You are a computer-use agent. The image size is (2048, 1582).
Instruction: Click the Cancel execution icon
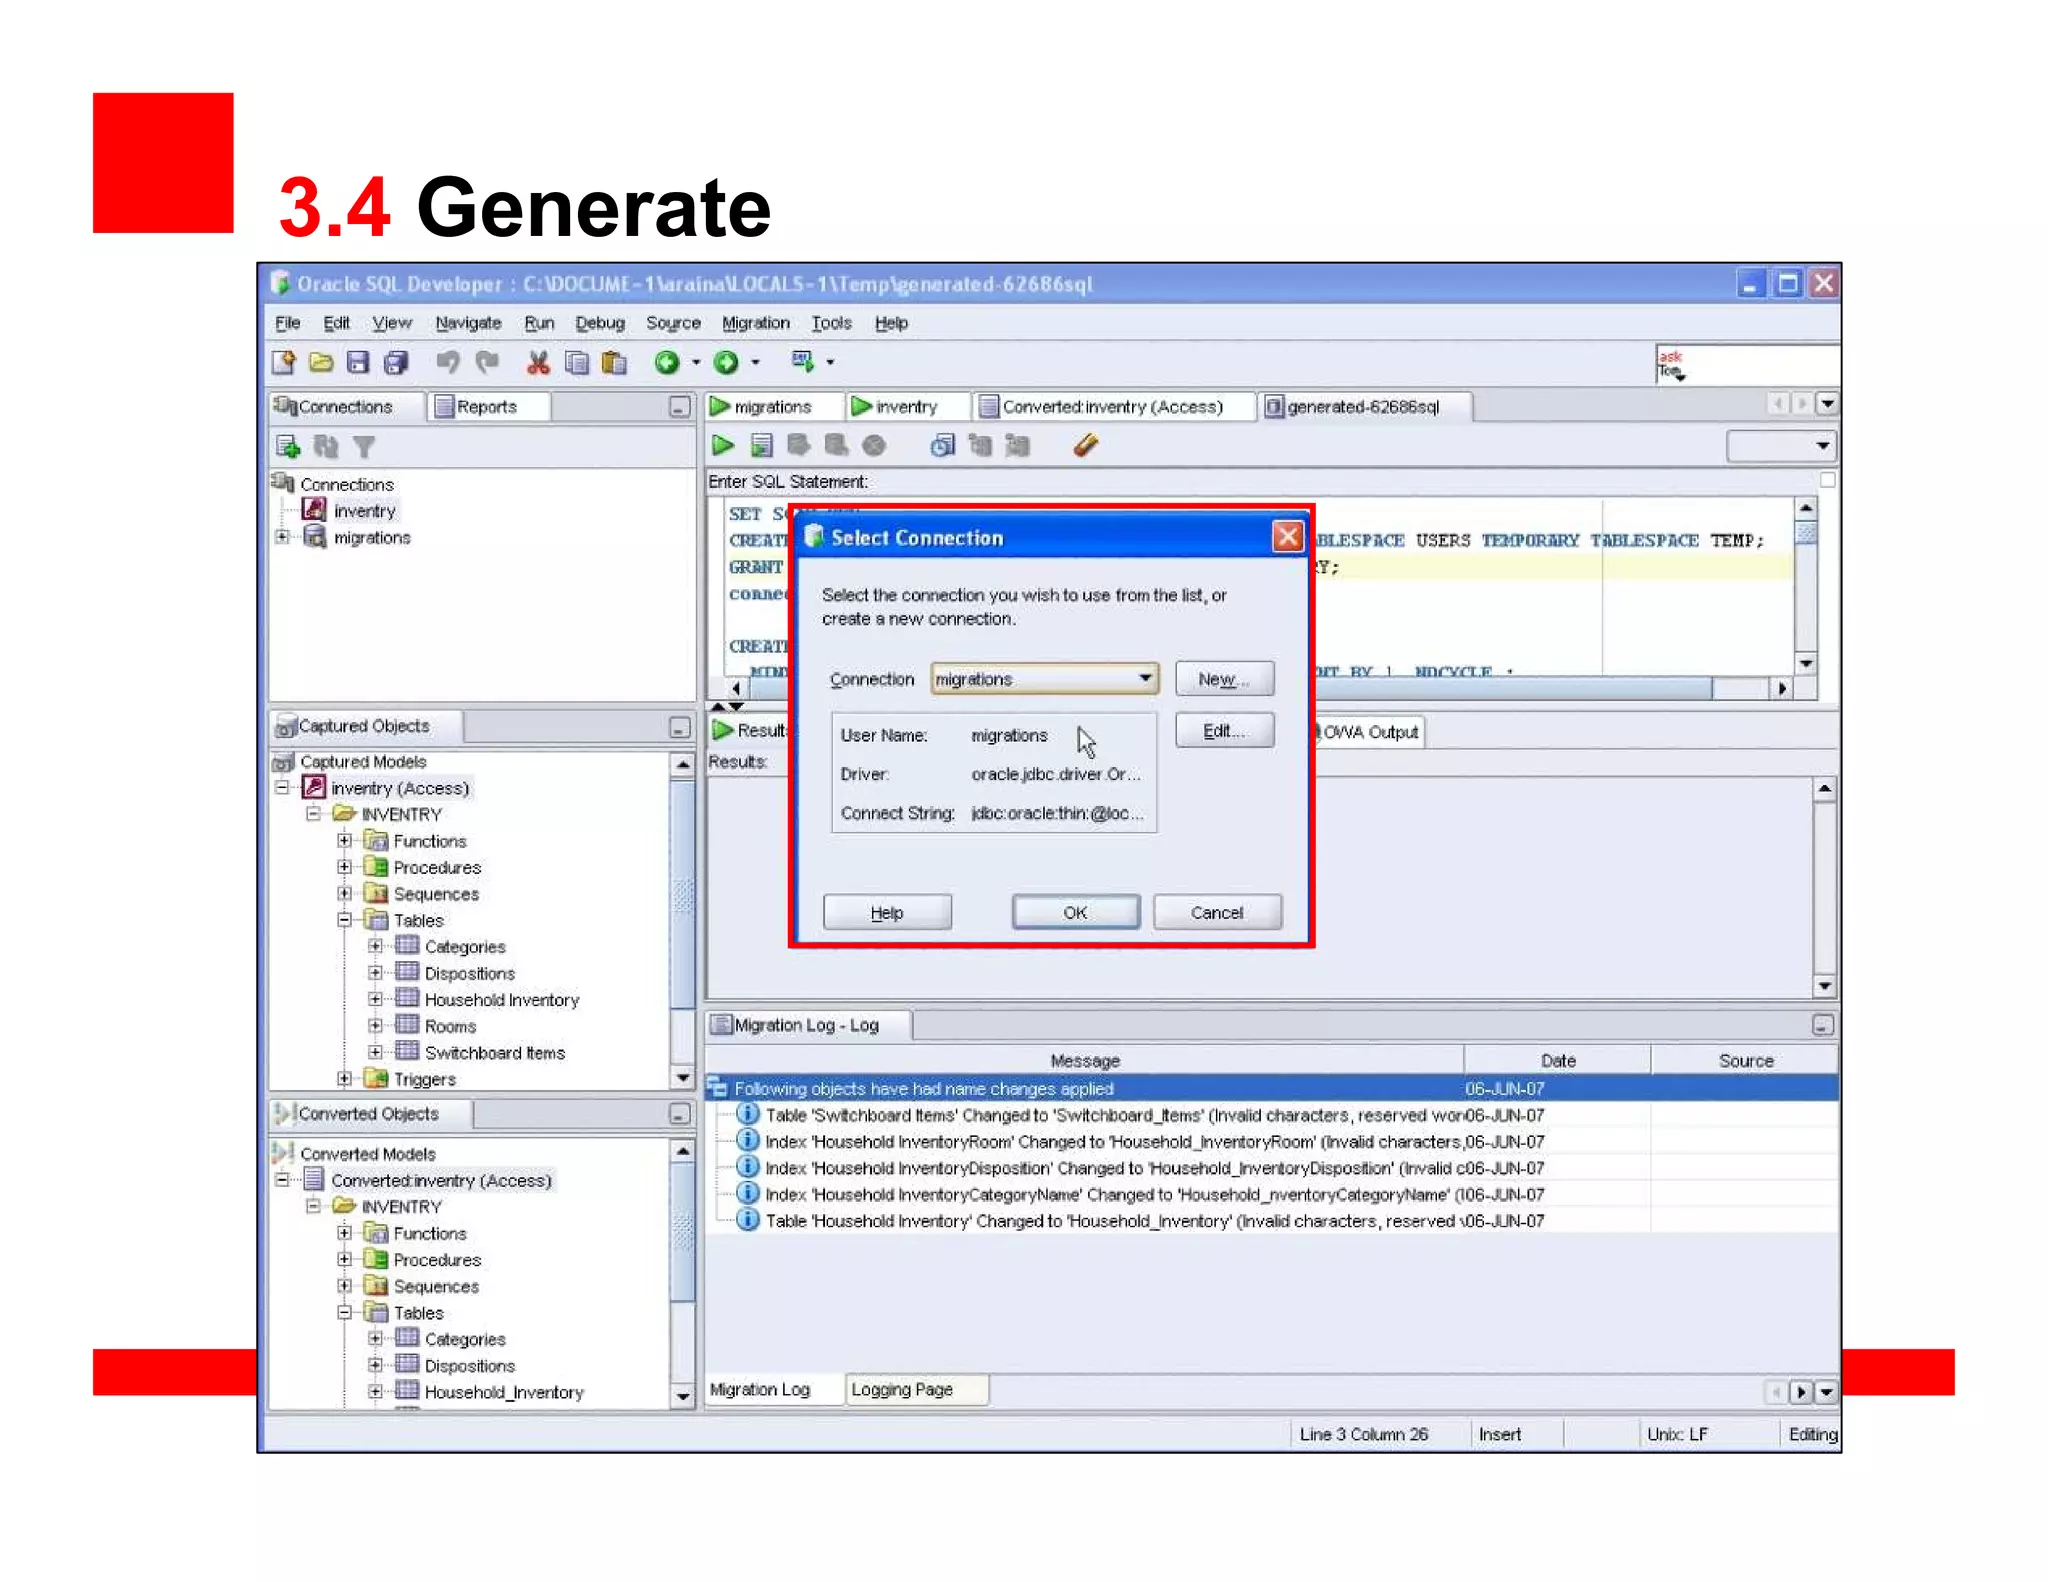pos(874,445)
